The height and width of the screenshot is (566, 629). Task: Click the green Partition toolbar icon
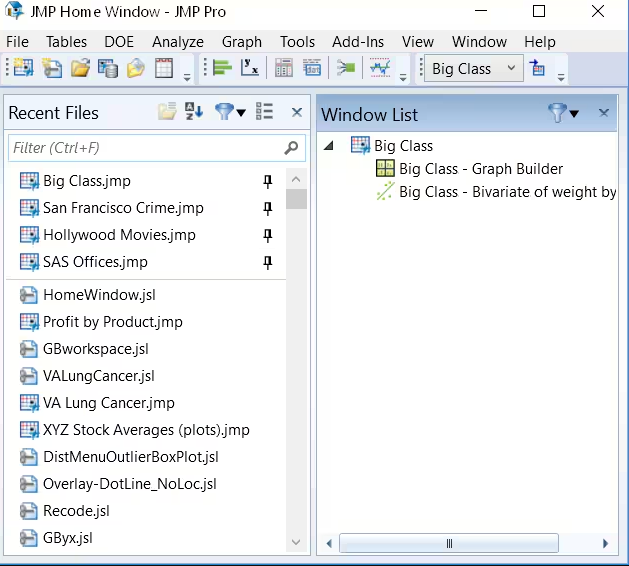(x=346, y=68)
